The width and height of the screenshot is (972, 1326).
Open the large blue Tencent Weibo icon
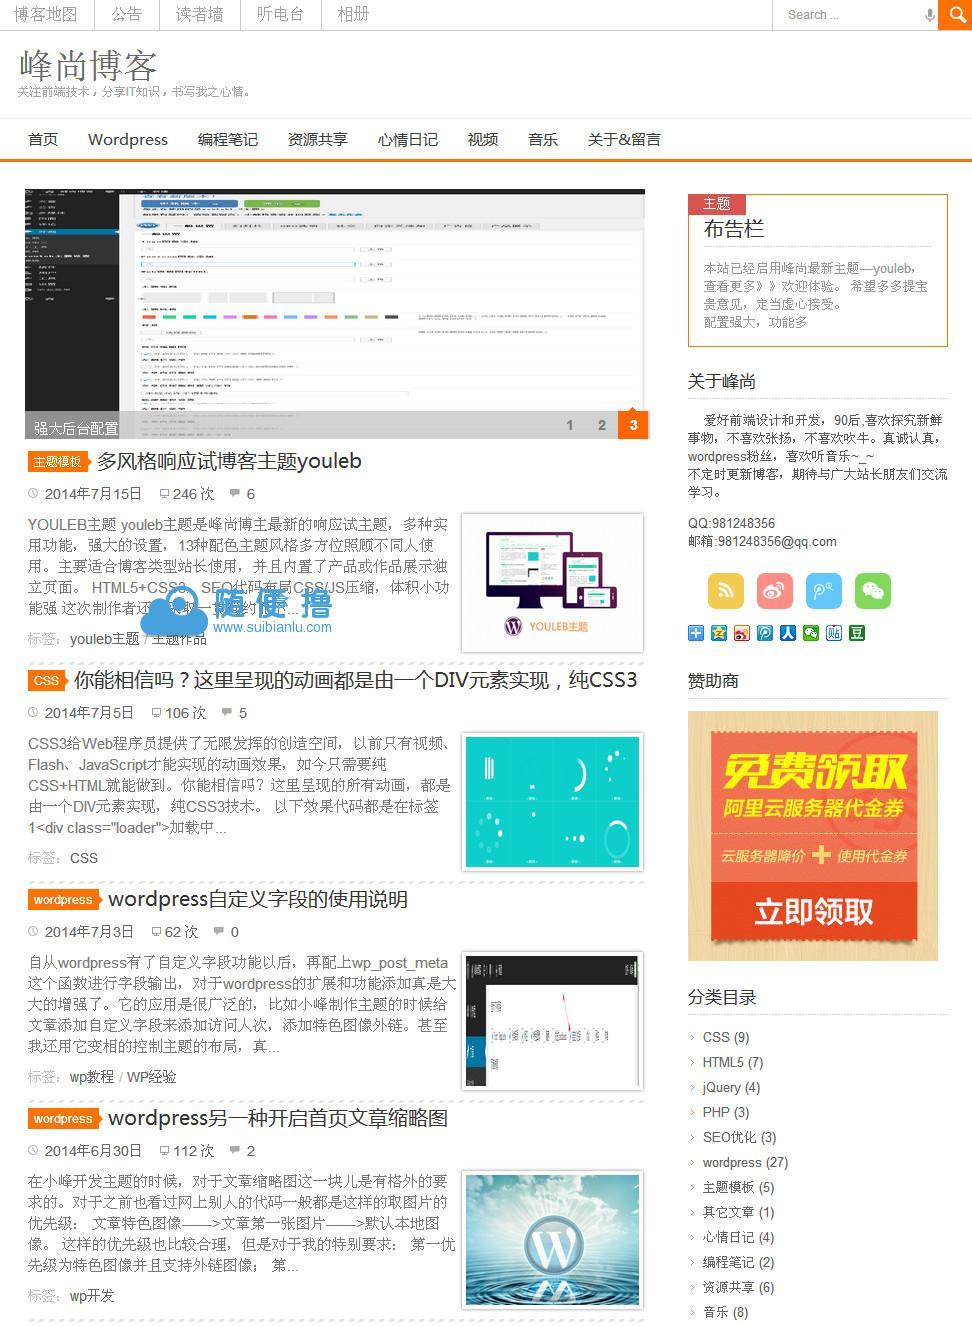pos(824,591)
